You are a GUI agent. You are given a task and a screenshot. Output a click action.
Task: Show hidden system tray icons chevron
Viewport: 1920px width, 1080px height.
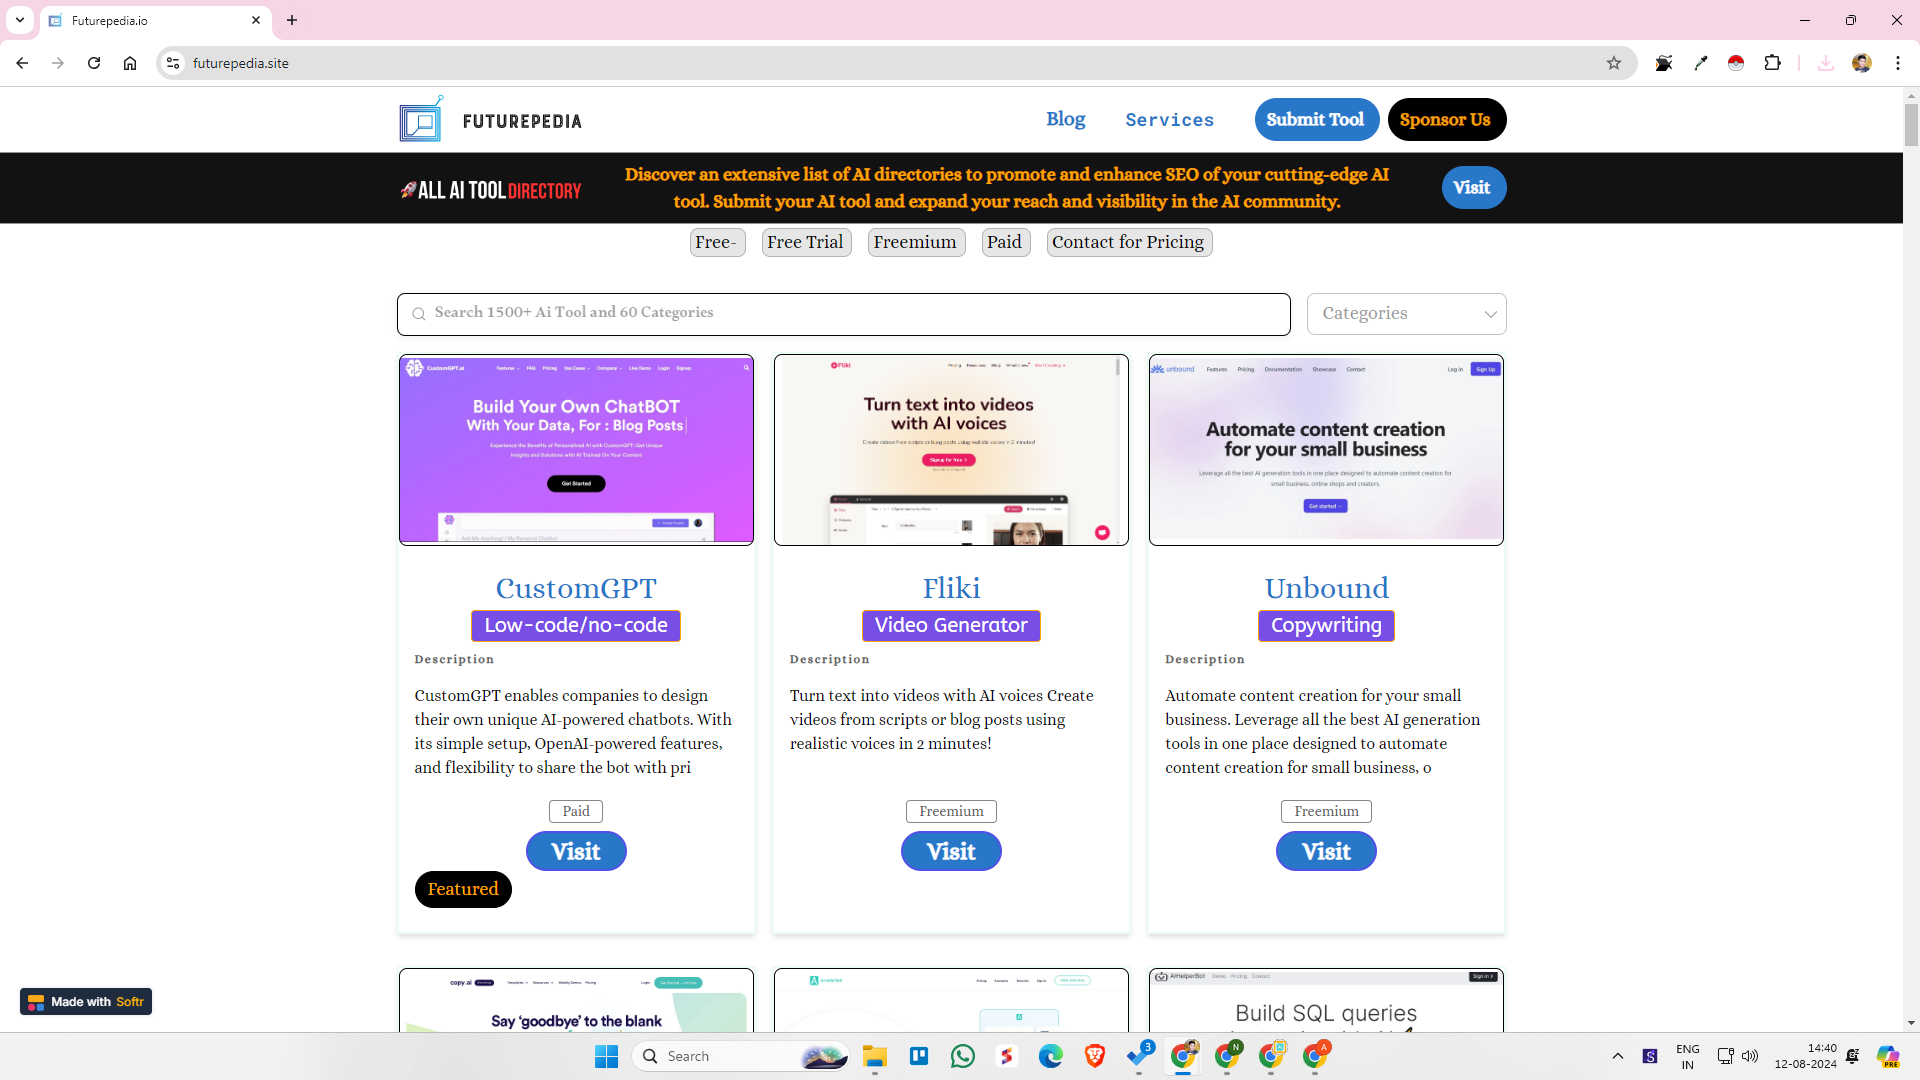(x=1617, y=1056)
